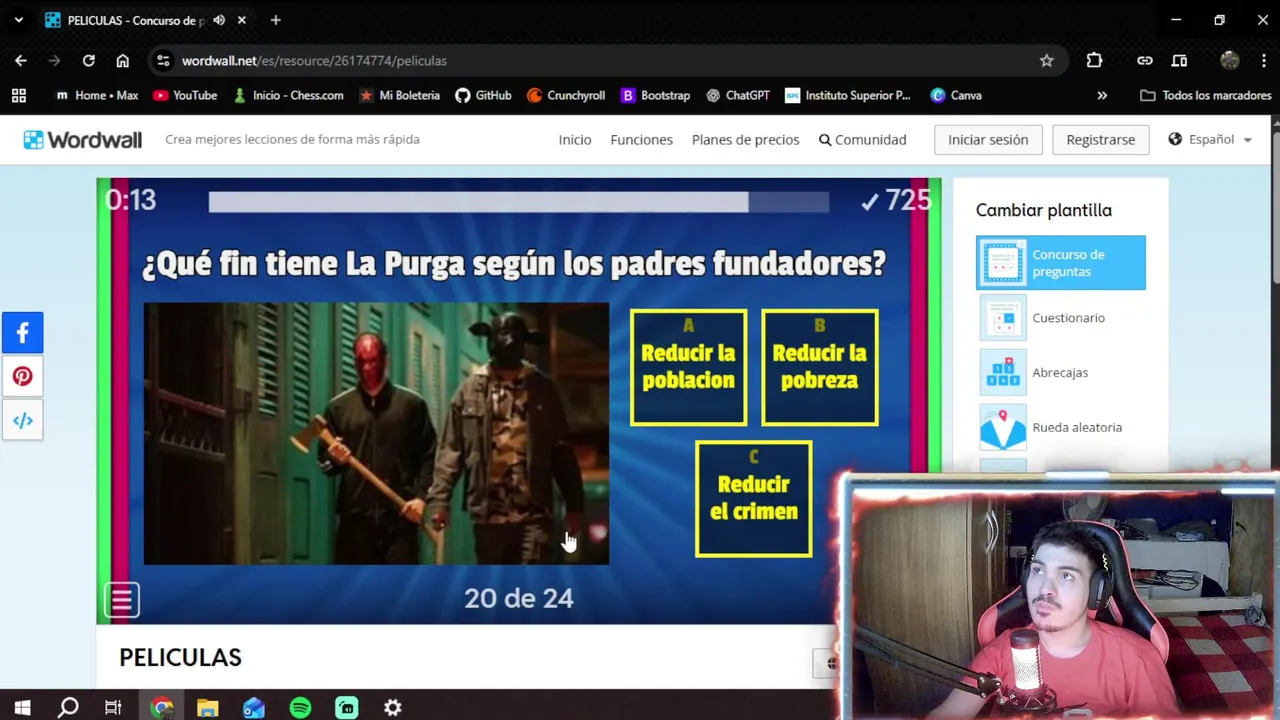Open the side panel toggle icon

pyautogui.click(x=1180, y=61)
